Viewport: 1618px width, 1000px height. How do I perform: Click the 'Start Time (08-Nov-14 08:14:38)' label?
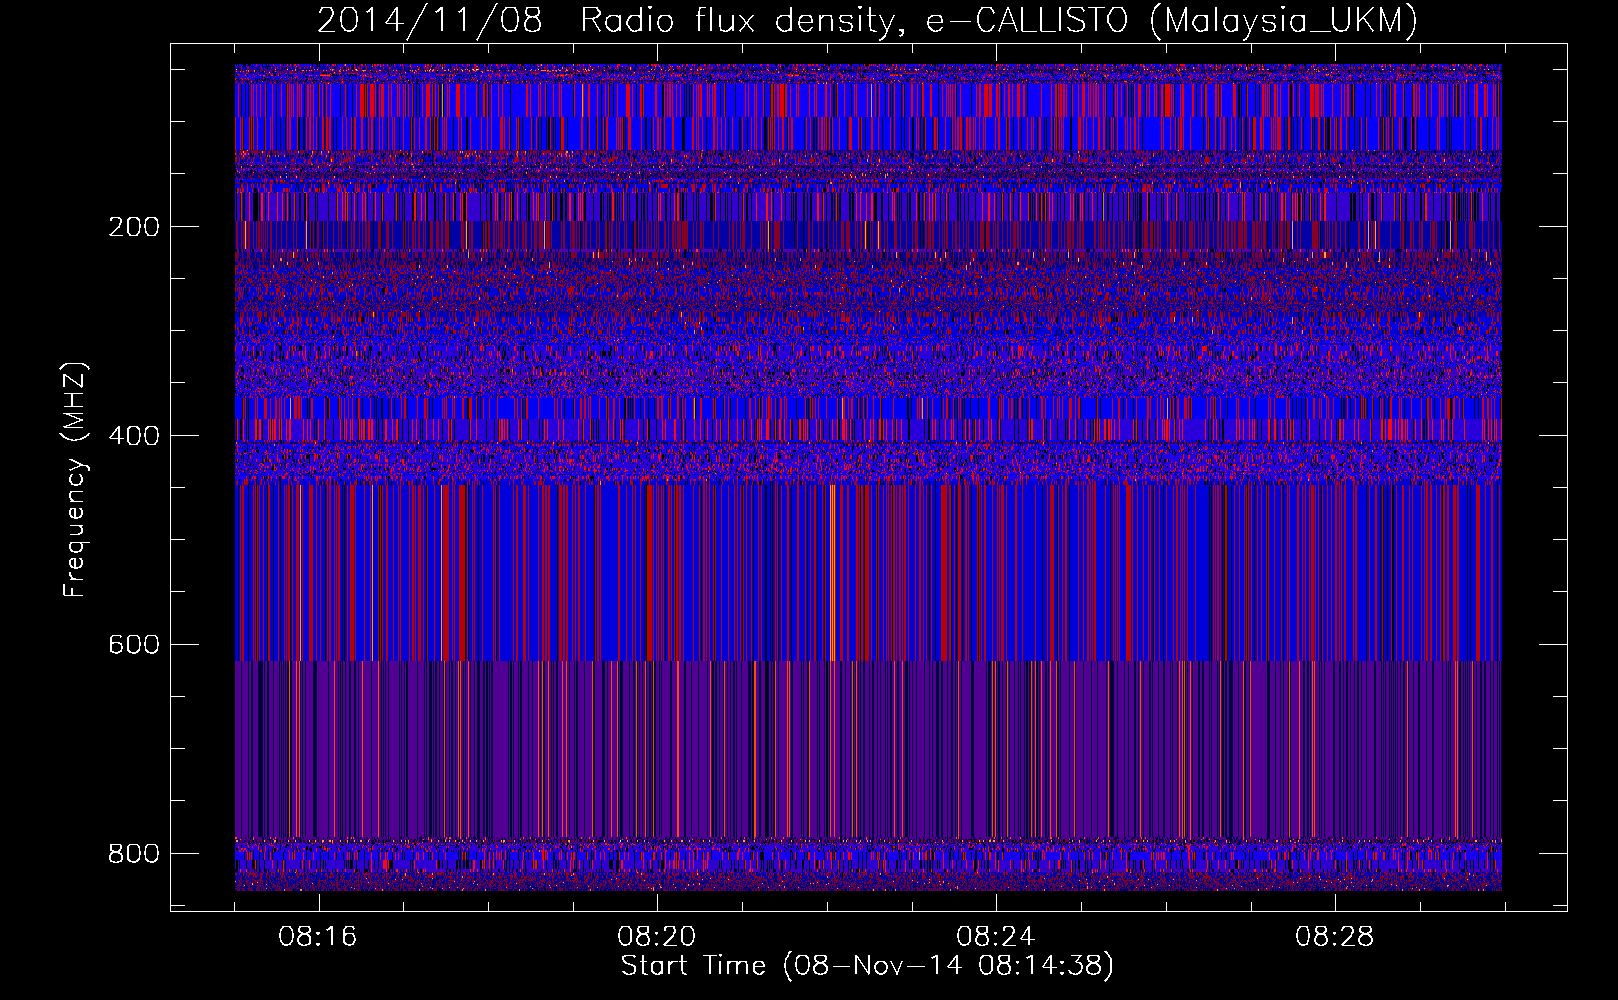(x=867, y=966)
